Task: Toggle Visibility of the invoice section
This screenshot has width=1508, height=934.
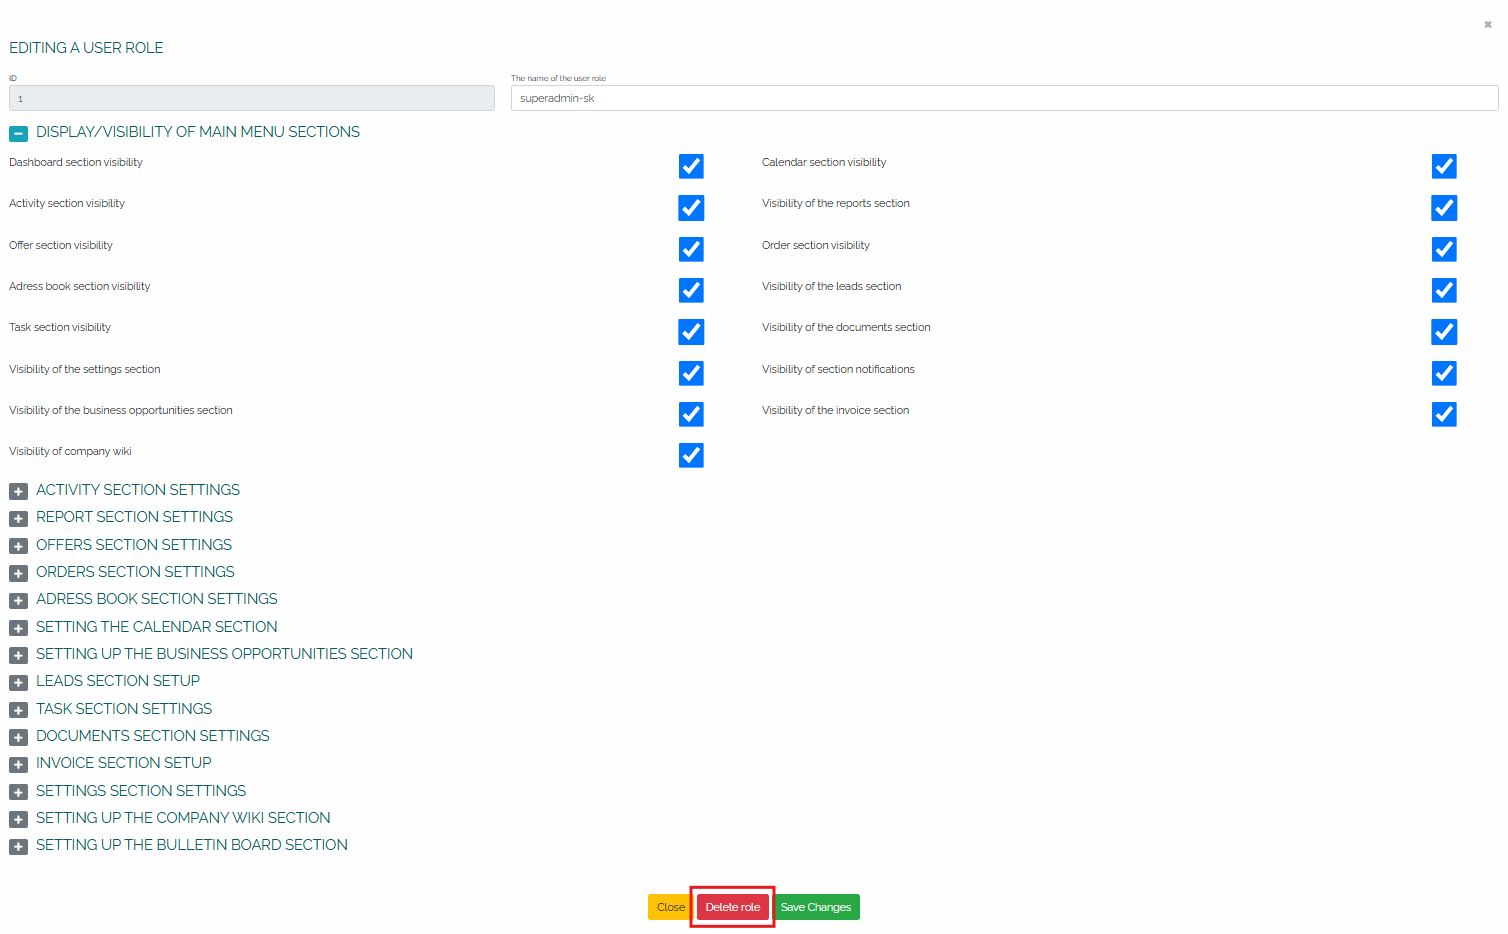Action: coord(1443,414)
